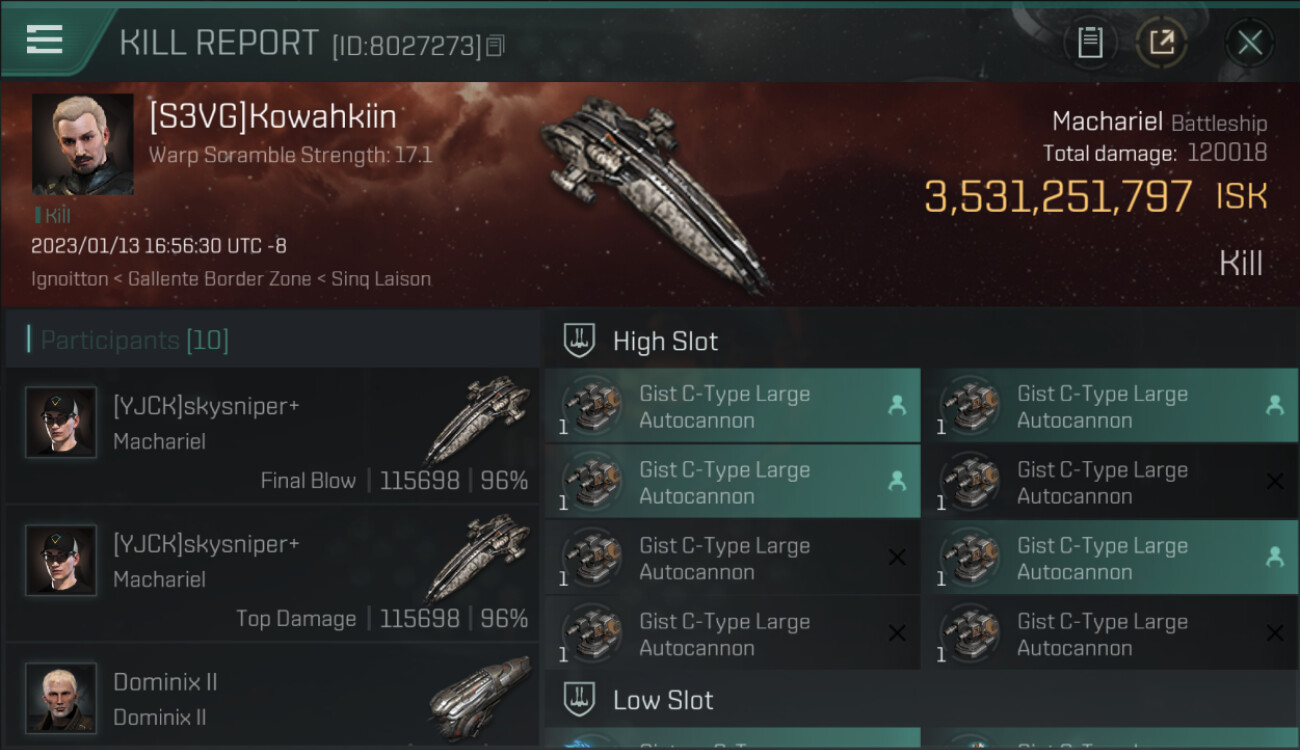Share the kill report externally
The image size is (1300, 750).
[x=1161, y=42]
